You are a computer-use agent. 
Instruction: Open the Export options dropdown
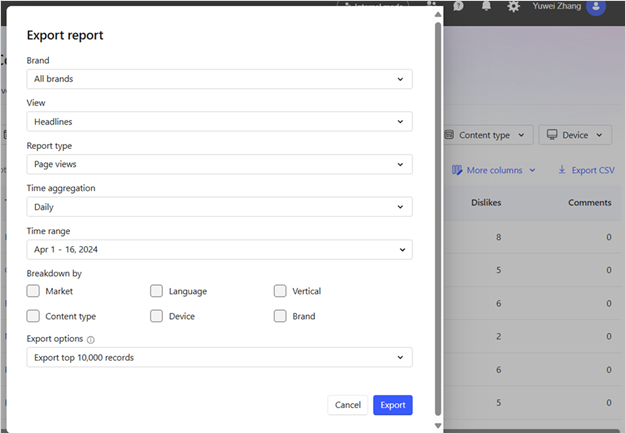pos(219,357)
